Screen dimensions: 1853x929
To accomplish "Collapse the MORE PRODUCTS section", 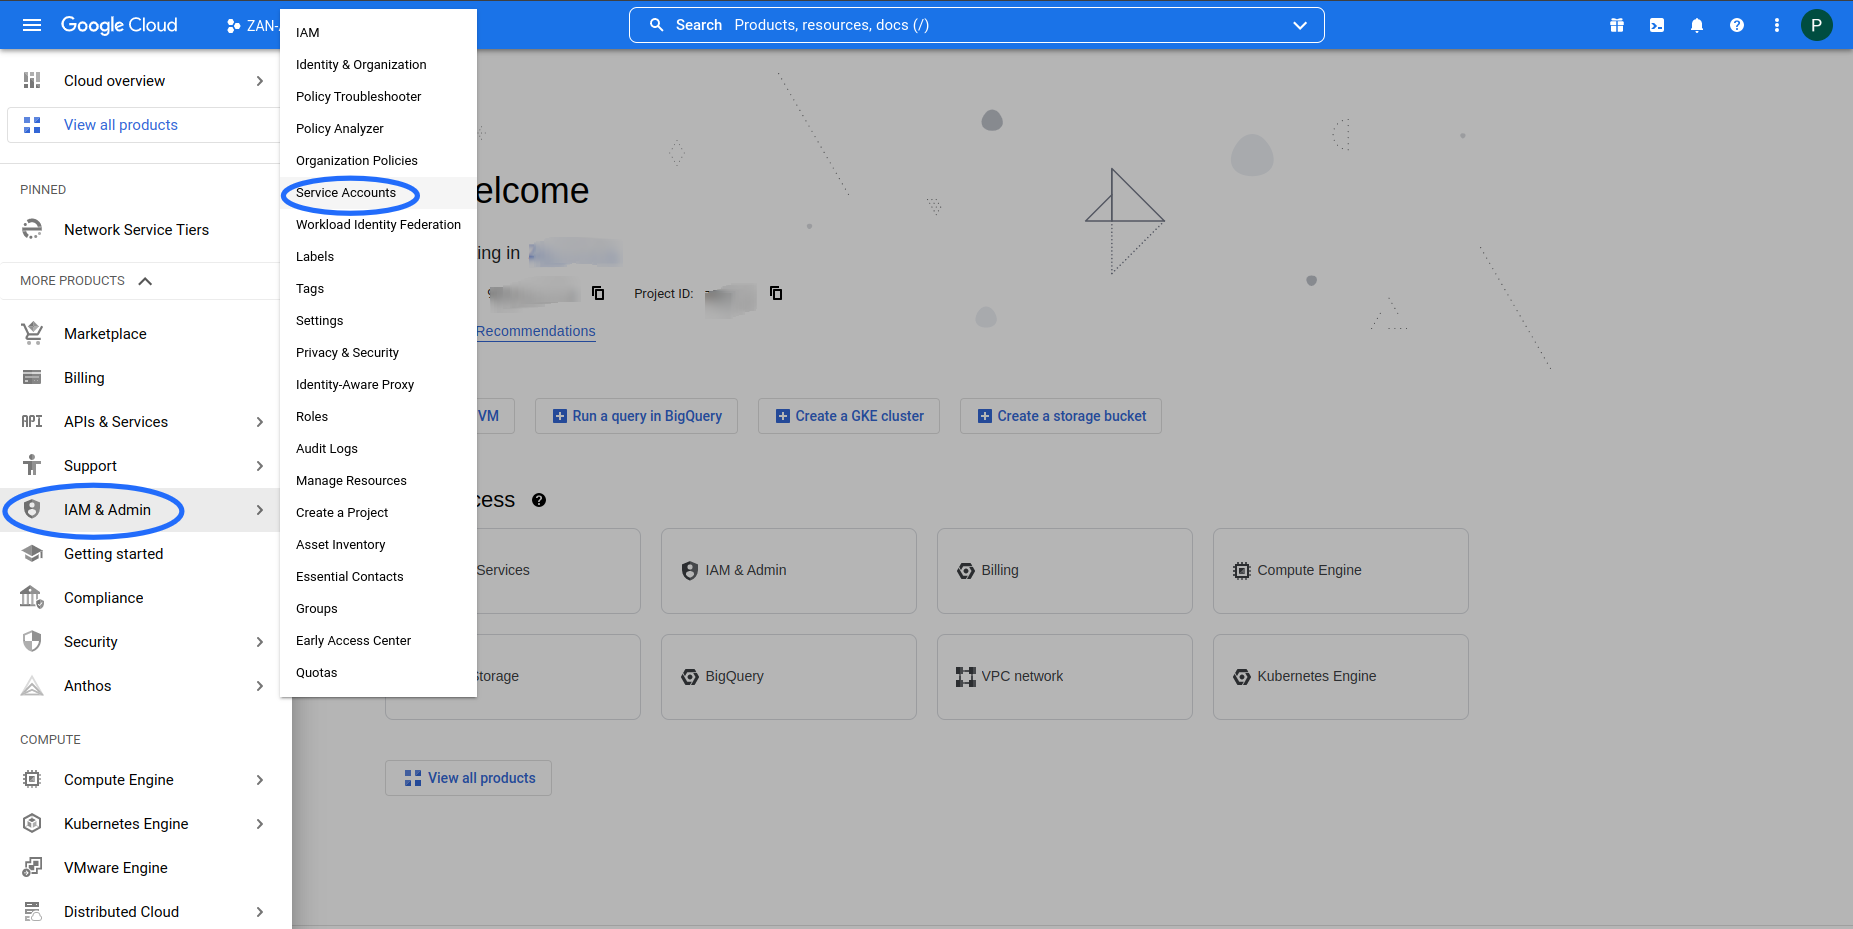I will 145,281.
